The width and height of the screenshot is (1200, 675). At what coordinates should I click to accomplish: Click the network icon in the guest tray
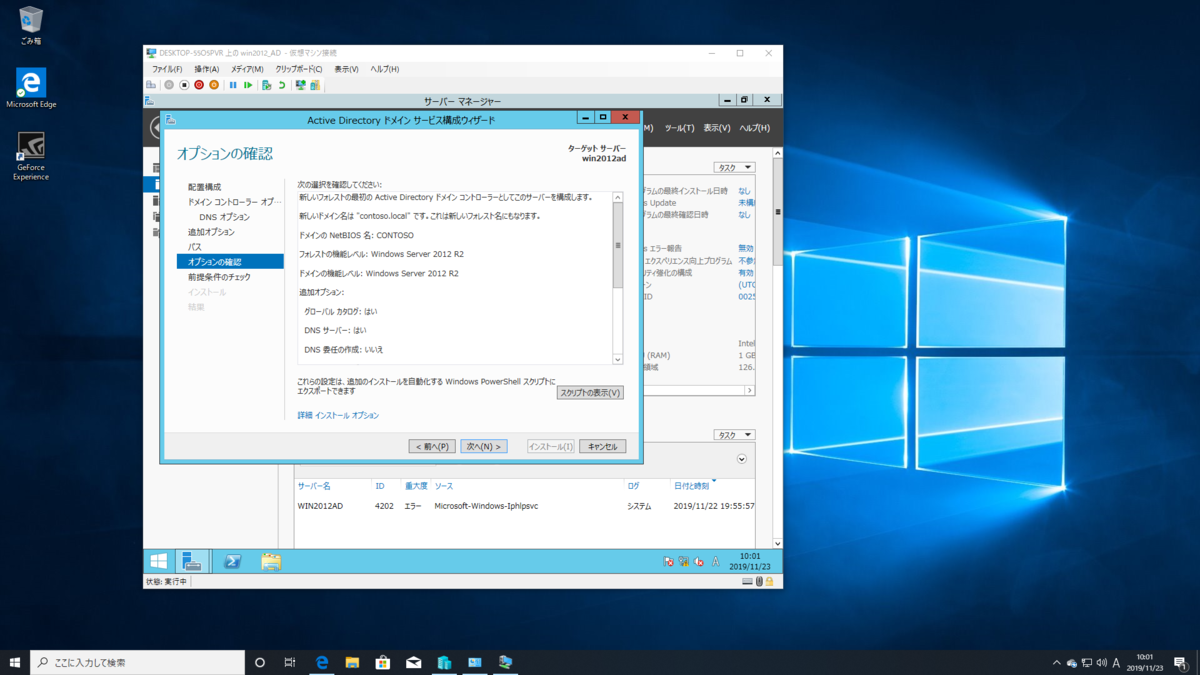click(683, 562)
